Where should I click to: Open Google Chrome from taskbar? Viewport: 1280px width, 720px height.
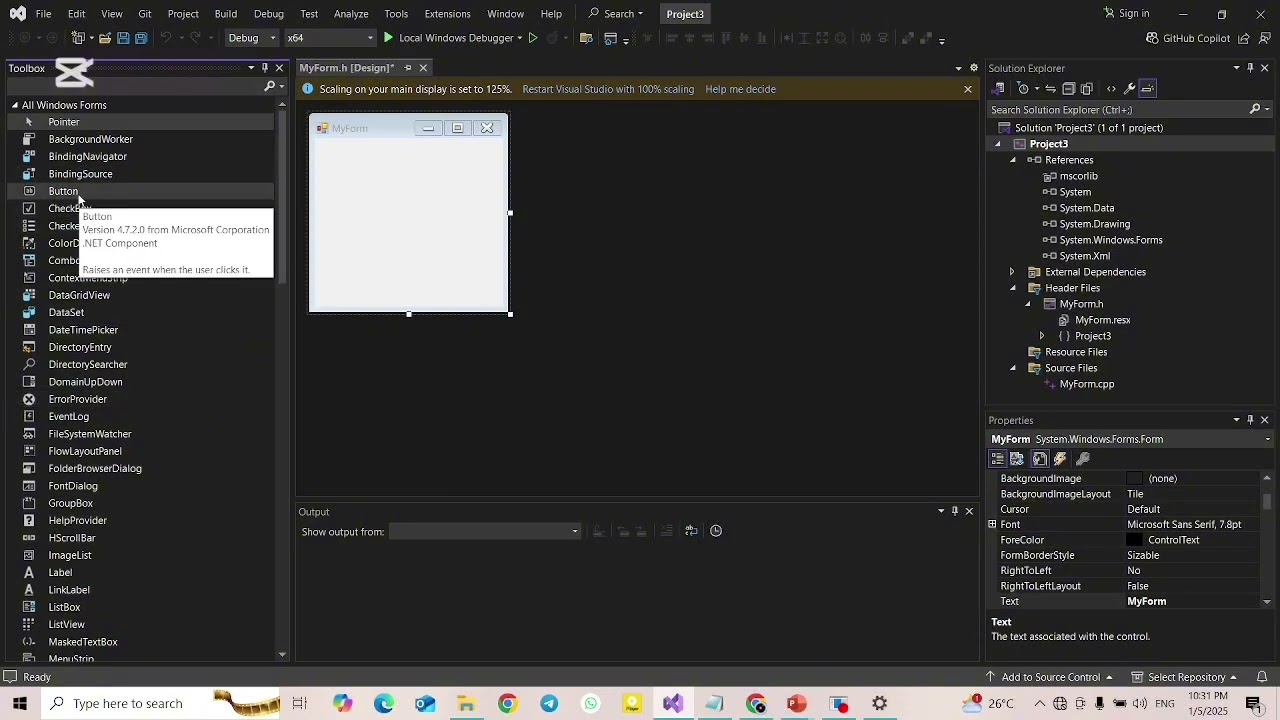pyautogui.click(x=508, y=704)
